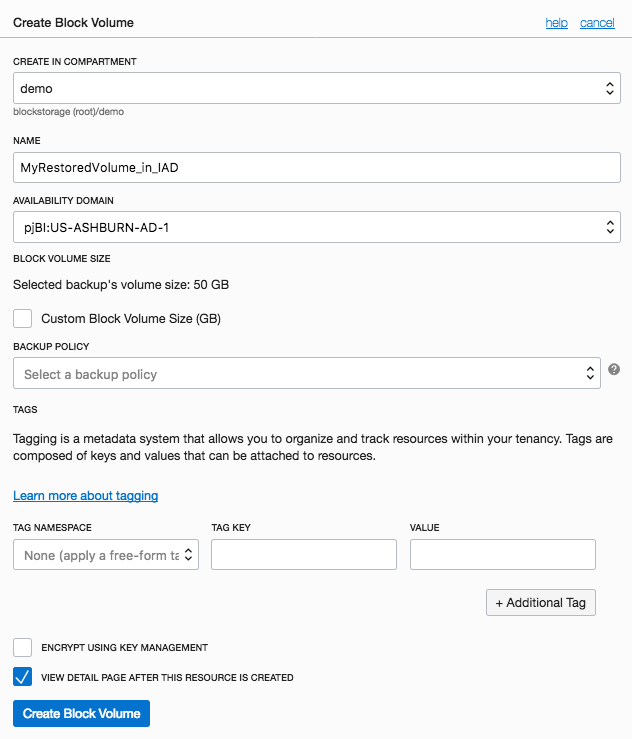632x739 pixels.
Task: Expand the Tag Namespace dropdown
Action: [105, 555]
